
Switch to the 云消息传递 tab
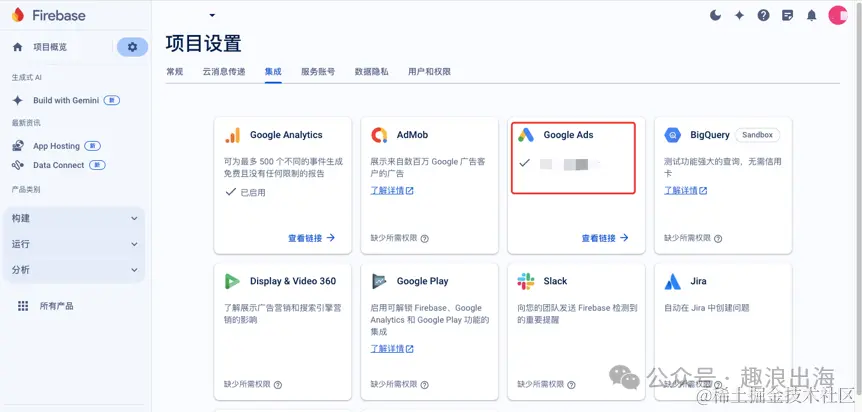(x=224, y=72)
